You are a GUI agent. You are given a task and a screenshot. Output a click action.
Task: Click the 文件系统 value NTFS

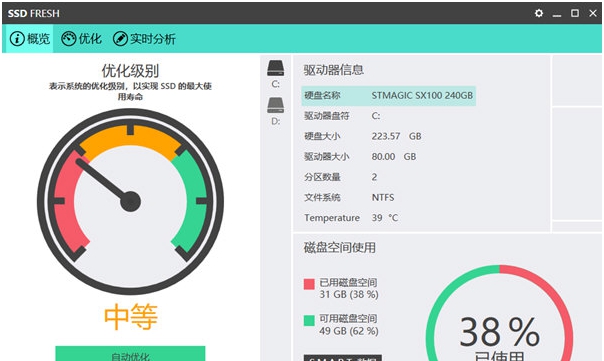click(x=383, y=198)
